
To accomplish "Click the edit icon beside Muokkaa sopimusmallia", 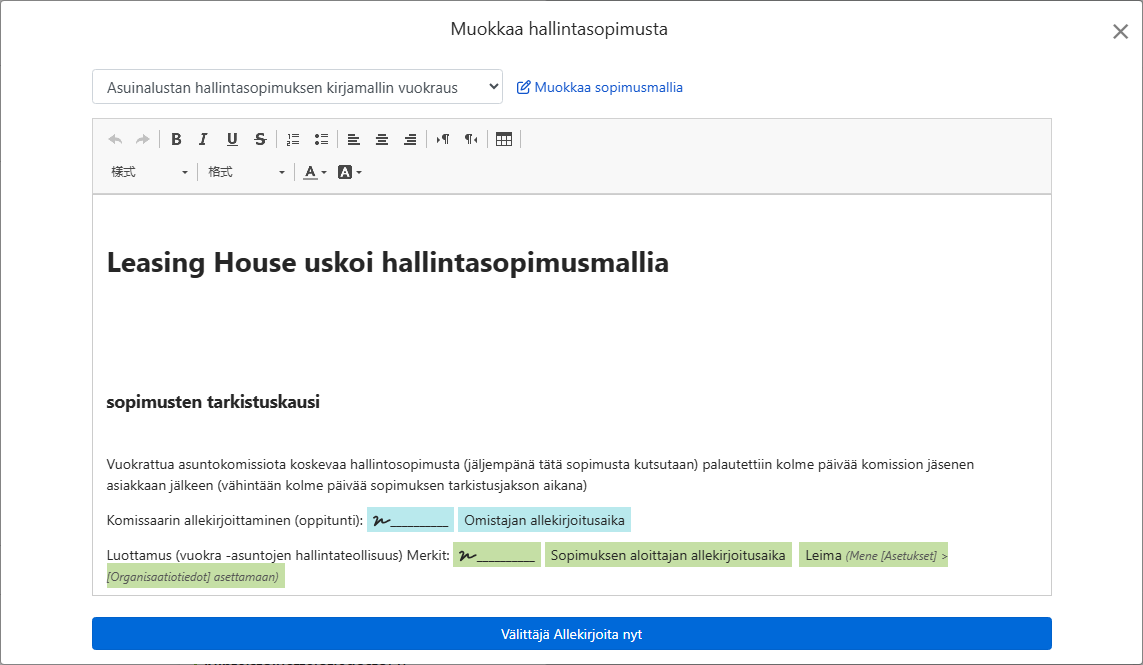I will pos(523,88).
